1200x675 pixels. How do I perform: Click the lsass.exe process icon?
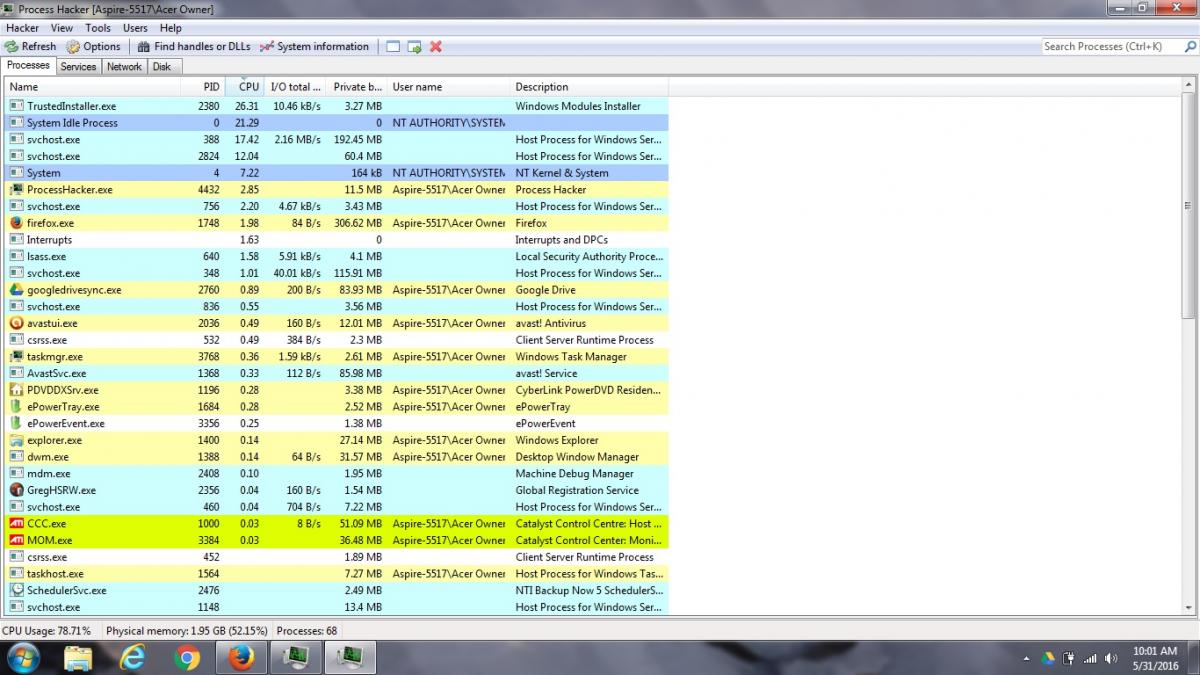pos(17,257)
